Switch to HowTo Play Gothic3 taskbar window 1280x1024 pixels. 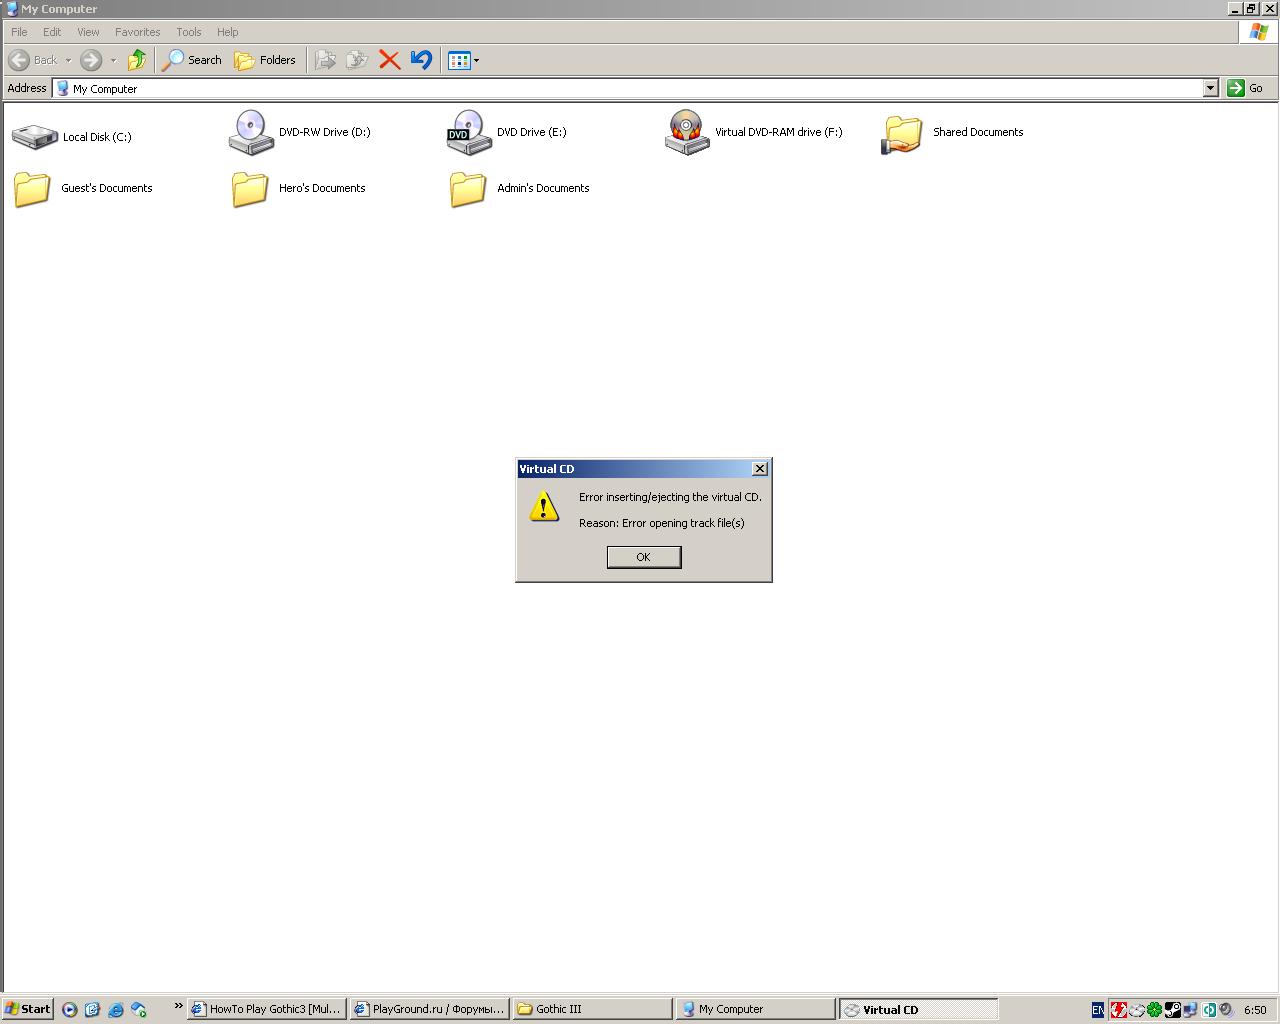266,1009
